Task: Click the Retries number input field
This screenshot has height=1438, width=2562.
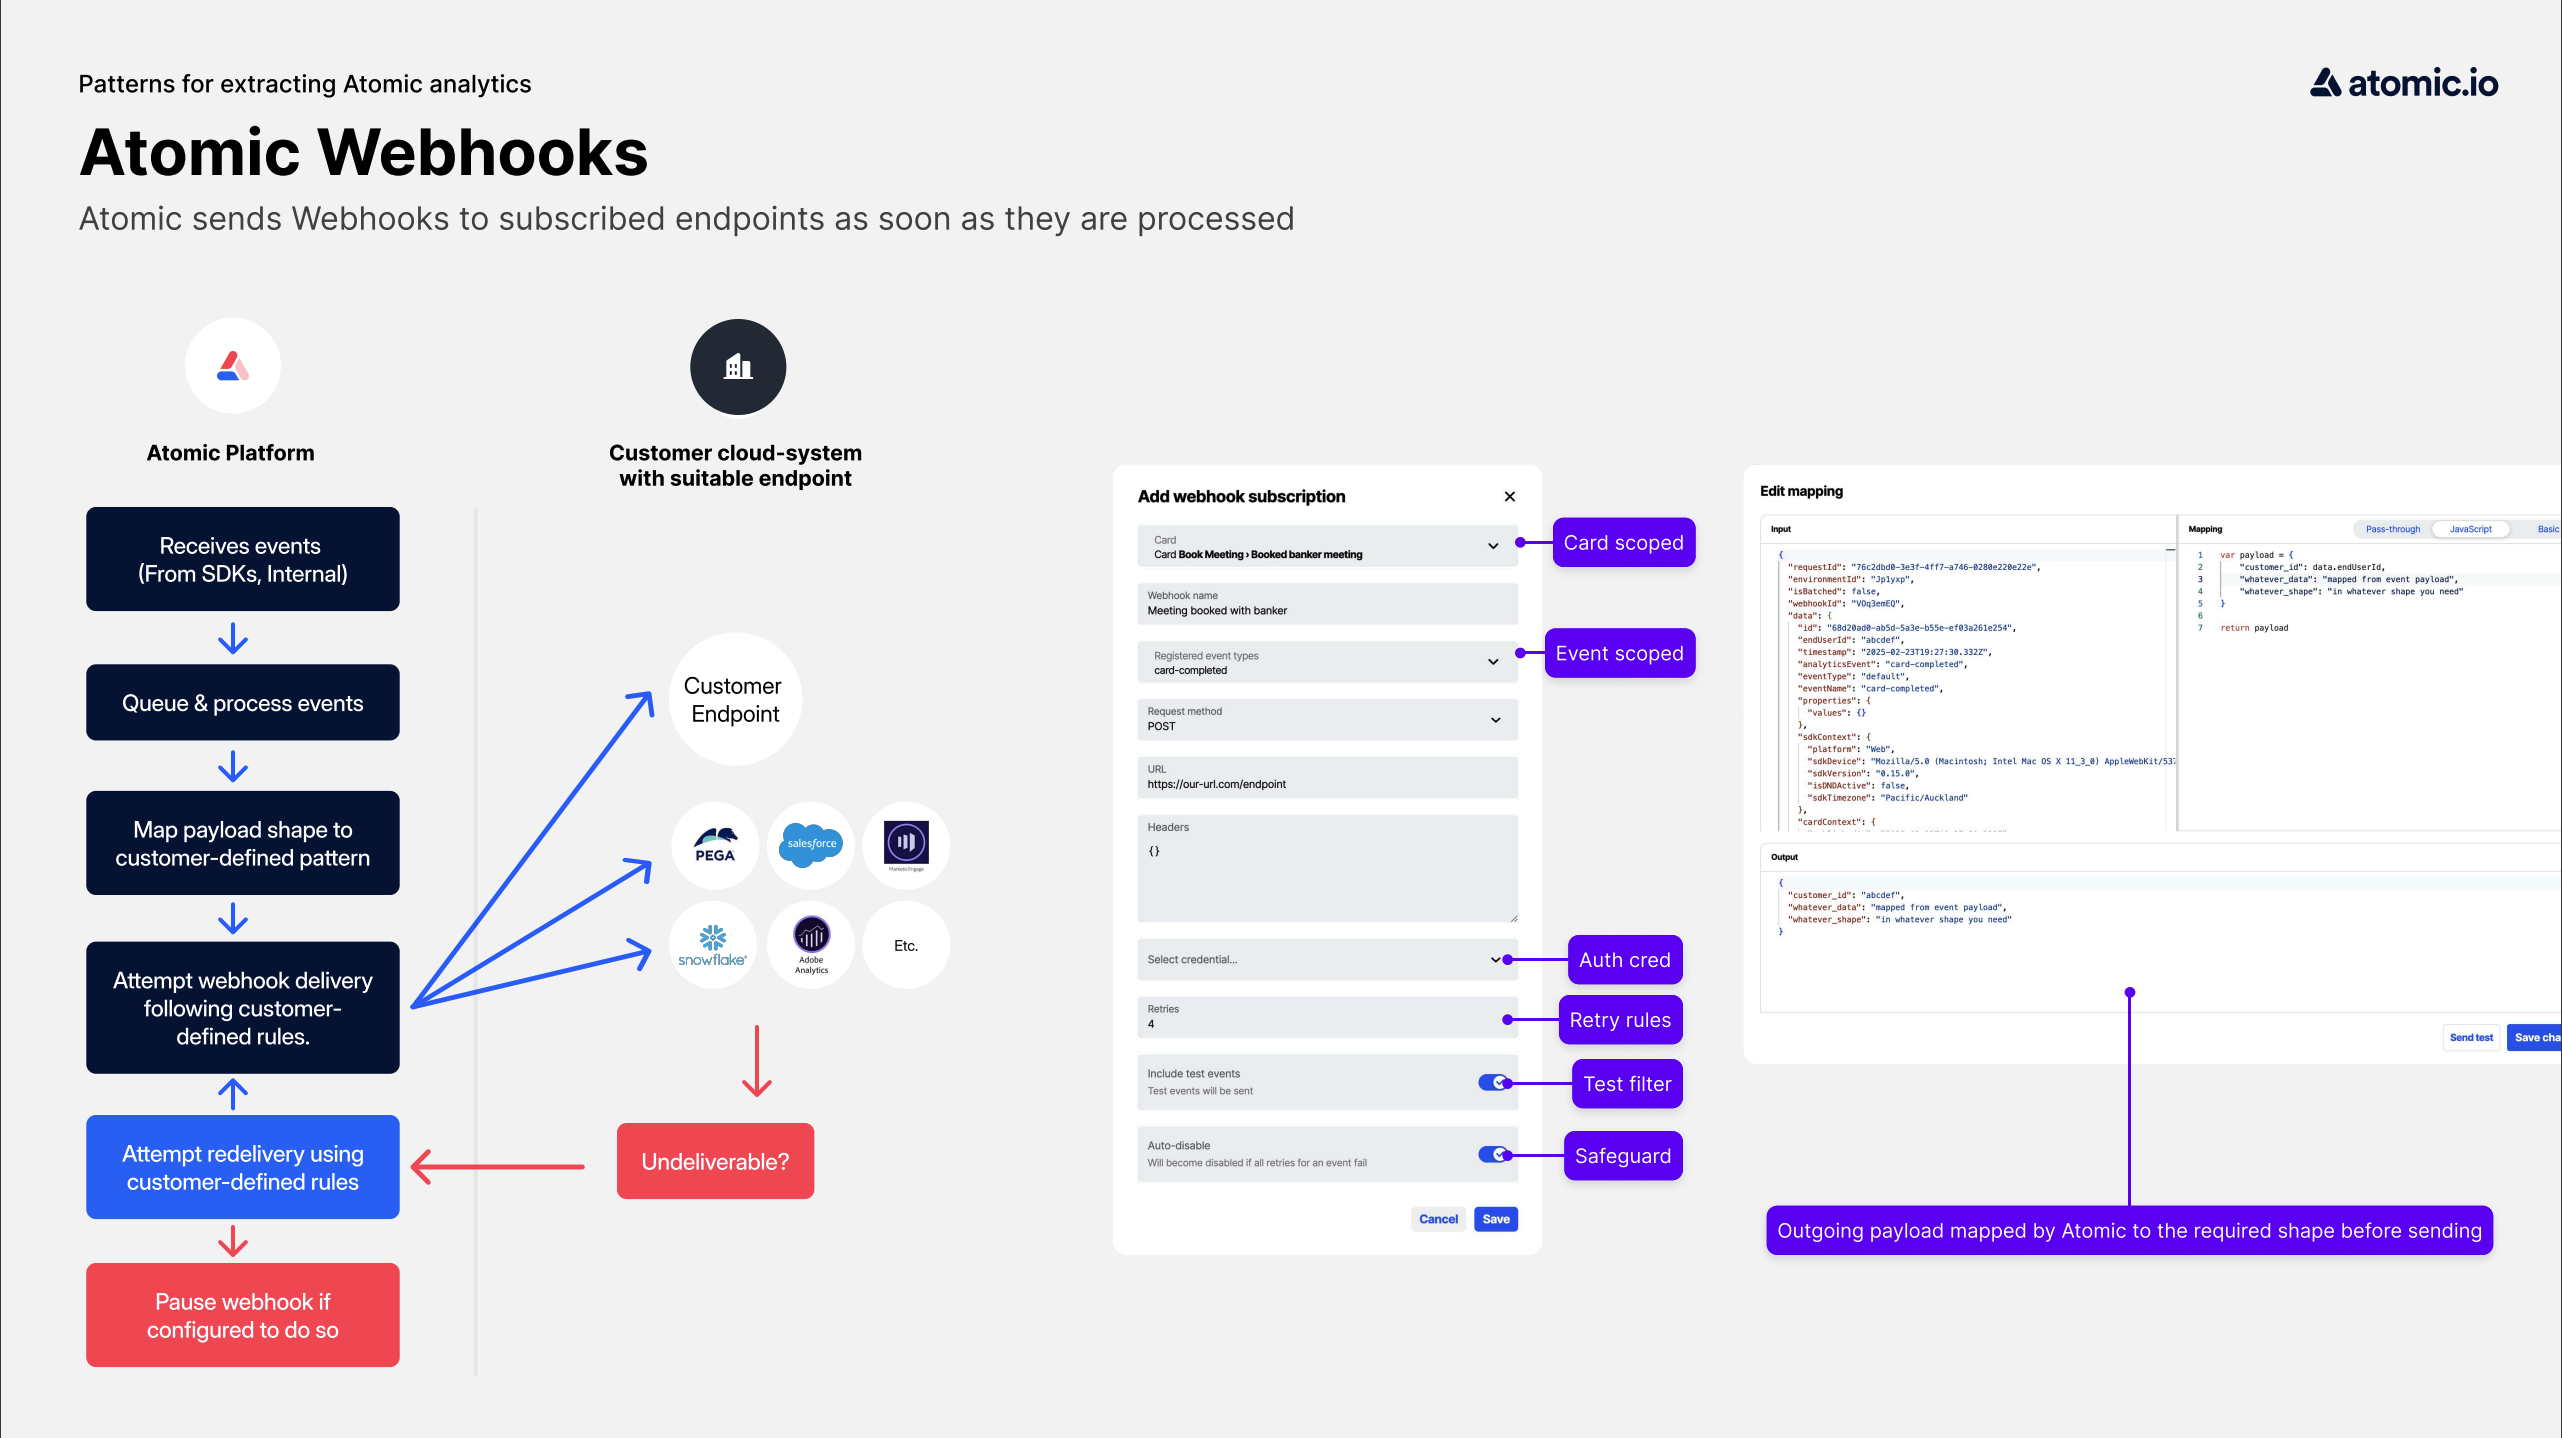Action: [1320, 1024]
